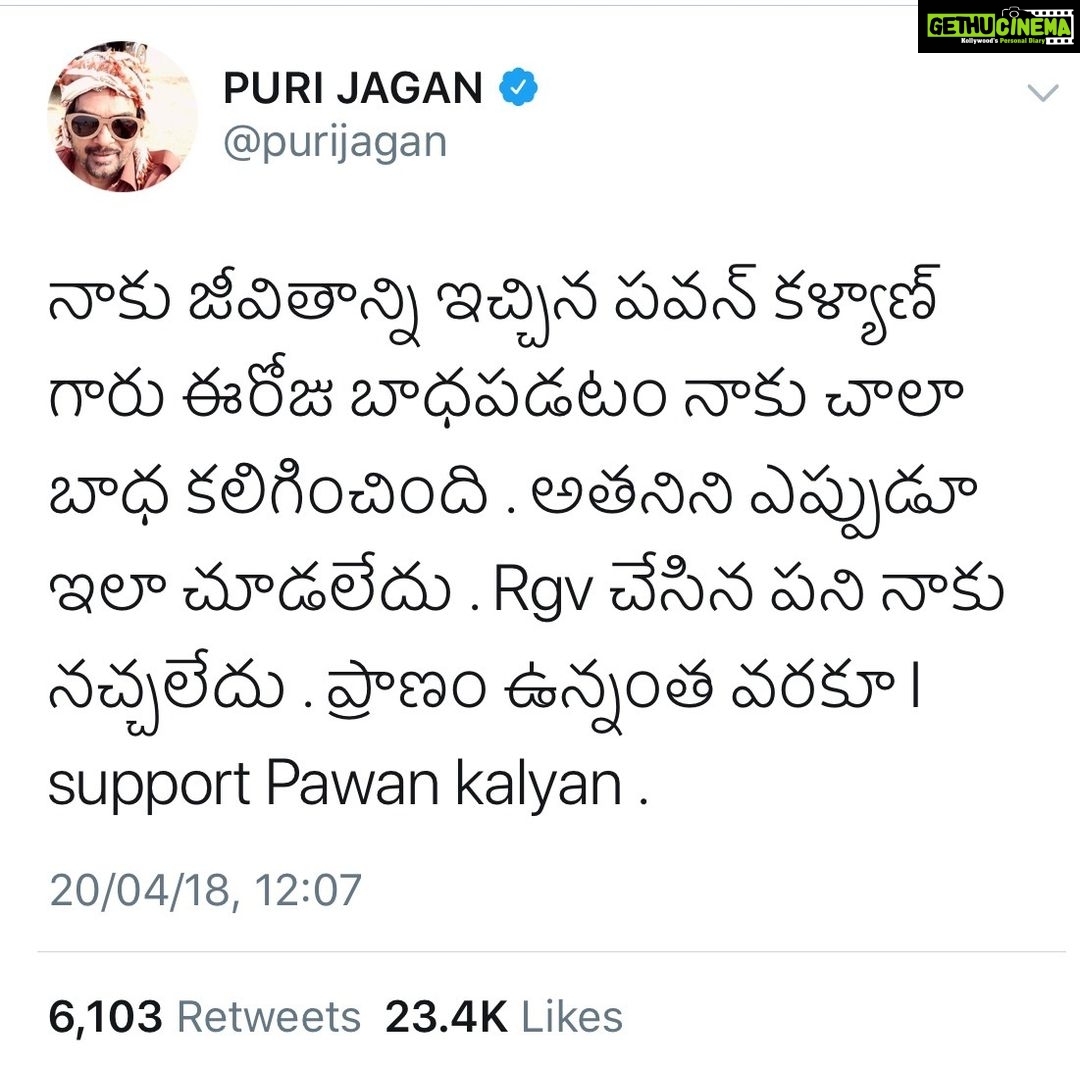This screenshot has height=1068, width=1080.
Task: Select the text support Pawan kalyan
Action: coord(348,786)
